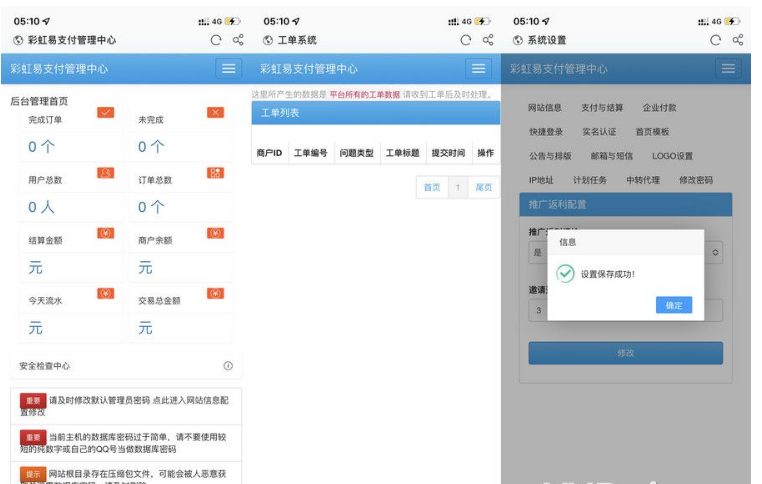Viewport: 762px width, 484px height.
Task: Tap globe icon beside 工单系统 title
Action: pos(268,40)
